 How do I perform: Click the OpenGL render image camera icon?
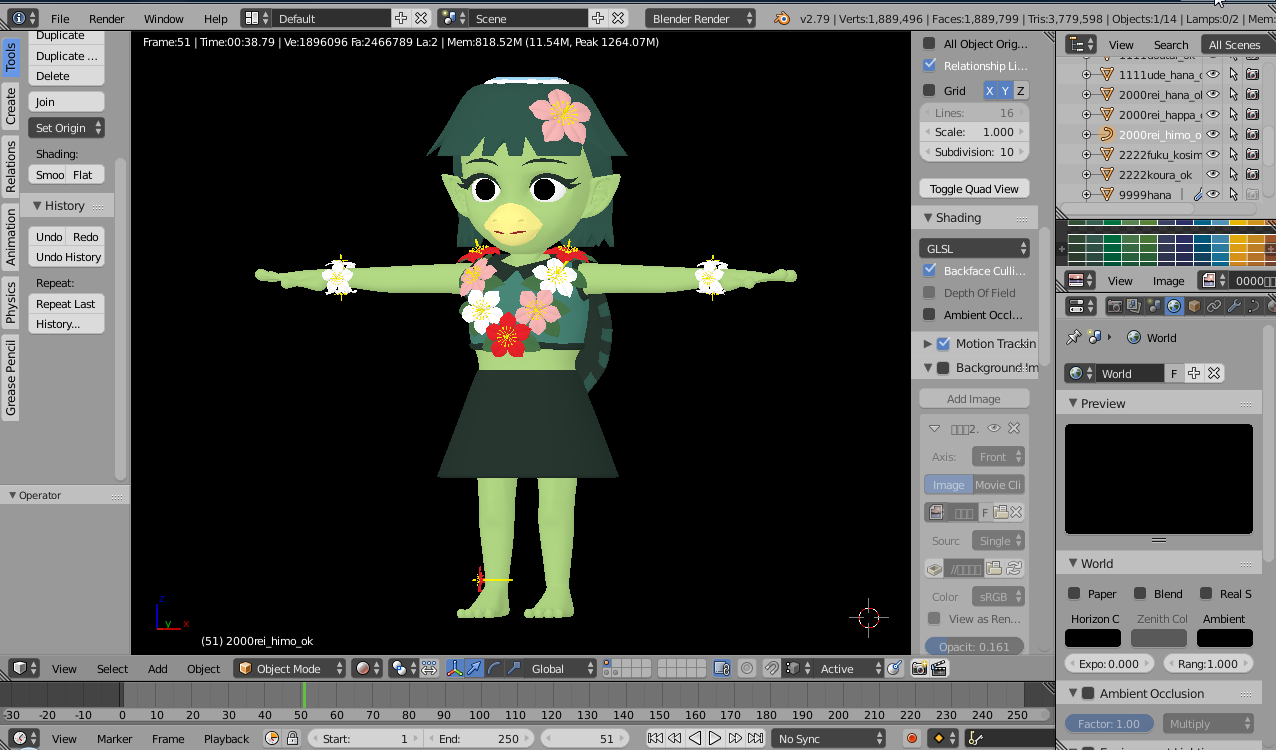coord(919,668)
